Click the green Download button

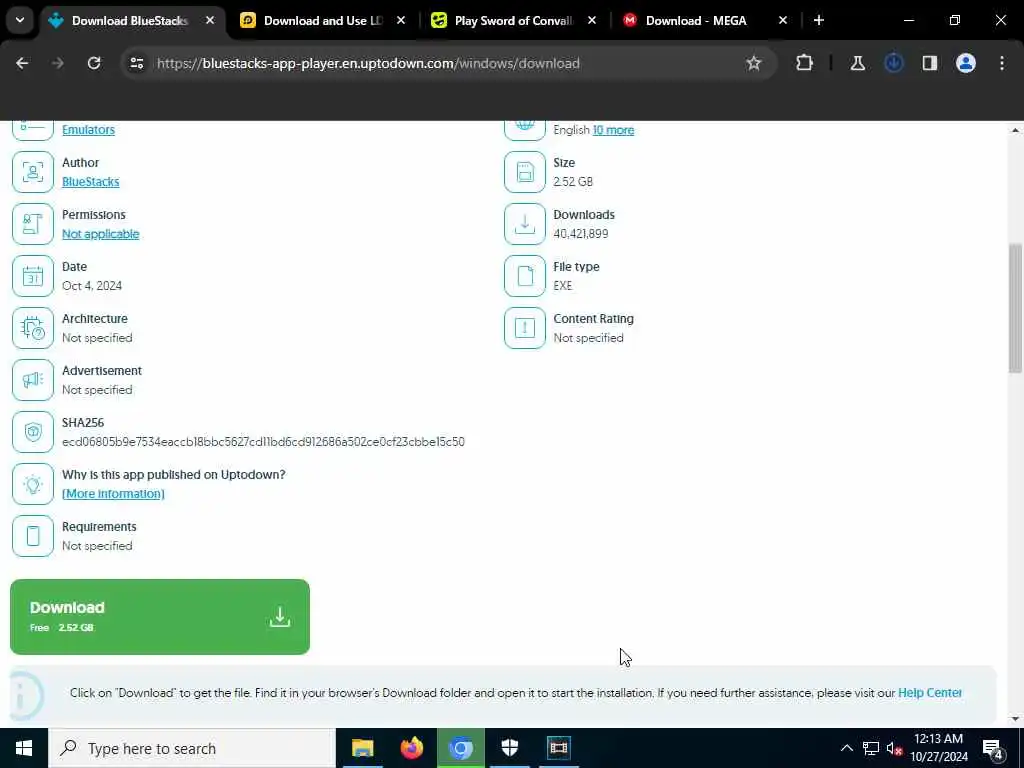pyautogui.click(x=160, y=616)
